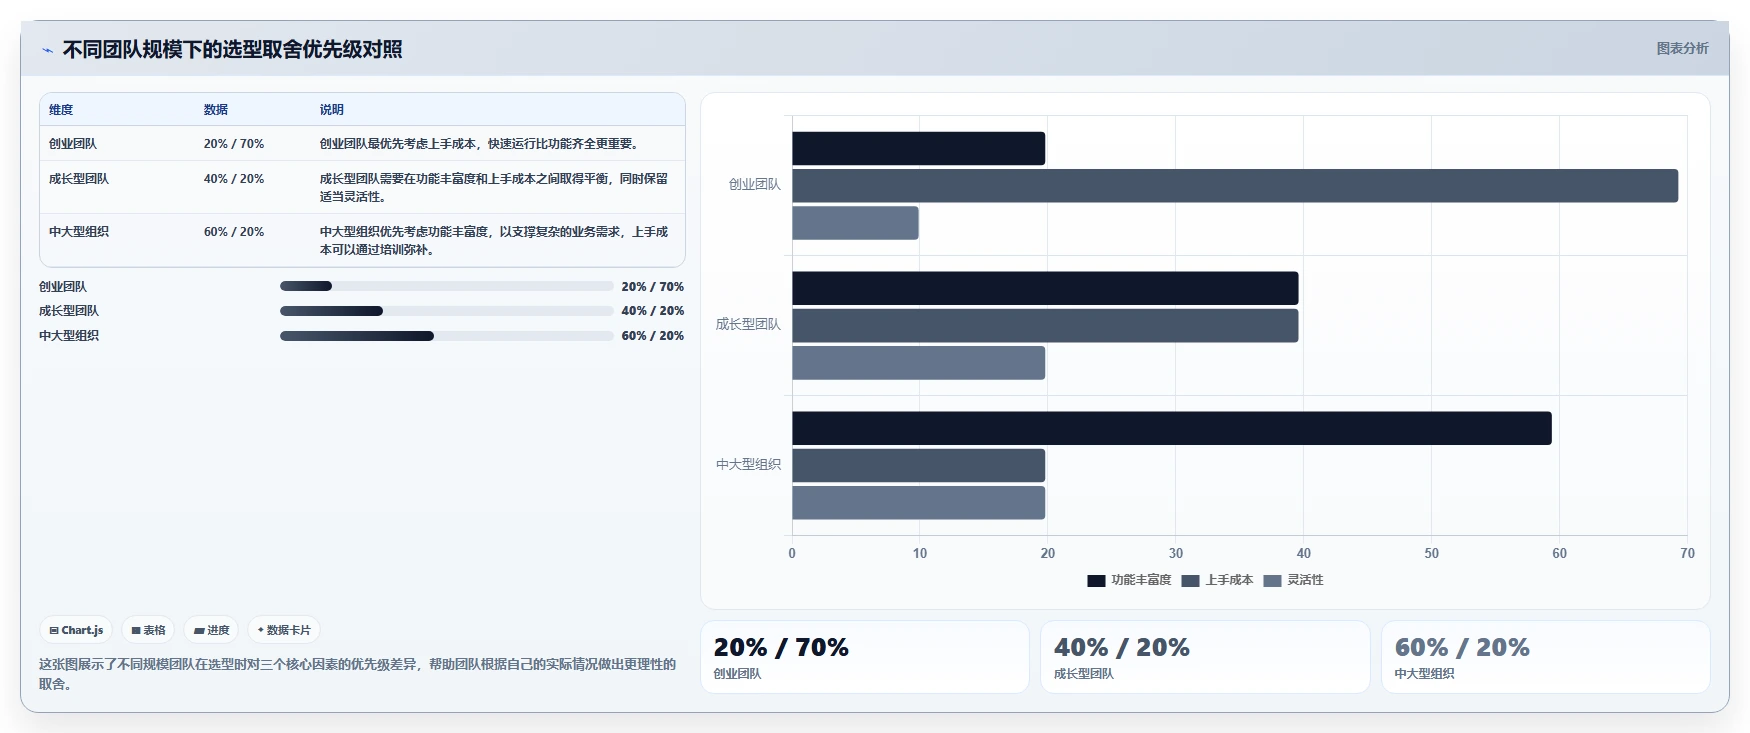Click the 功能丰富度 bar for 创业团队
Viewport: 1750px width, 733px height.
point(918,148)
